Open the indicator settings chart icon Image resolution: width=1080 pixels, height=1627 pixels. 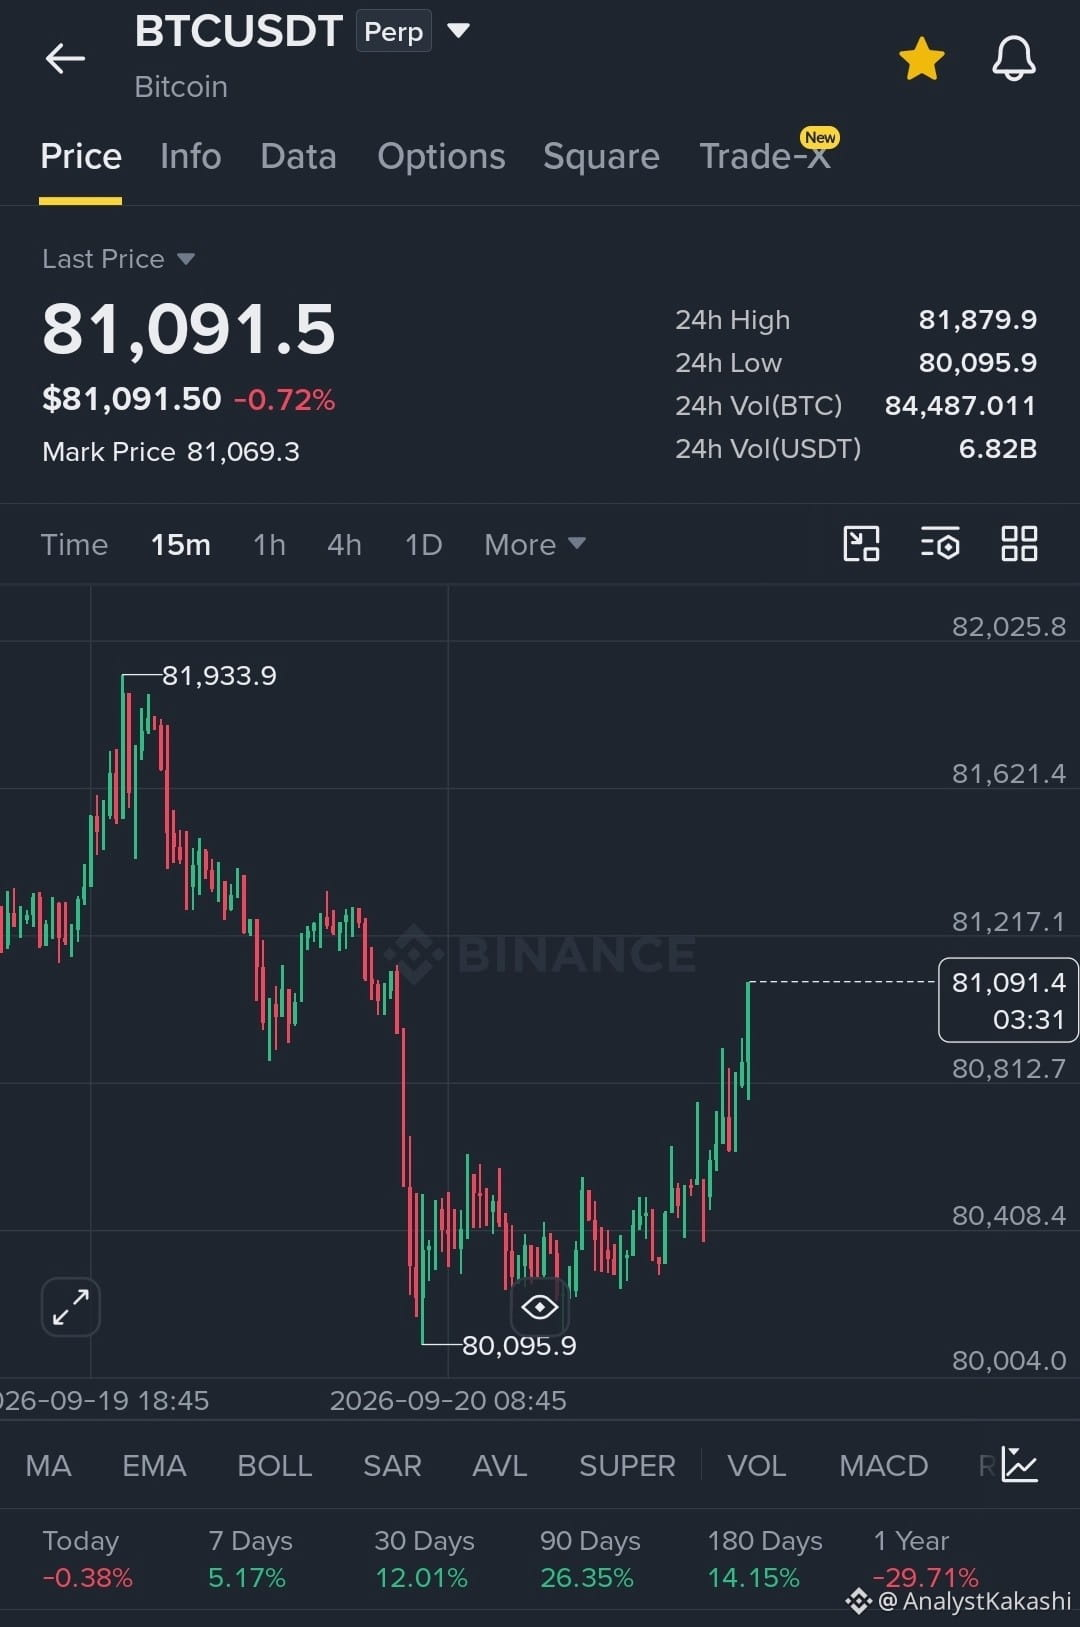[1020, 1465]
